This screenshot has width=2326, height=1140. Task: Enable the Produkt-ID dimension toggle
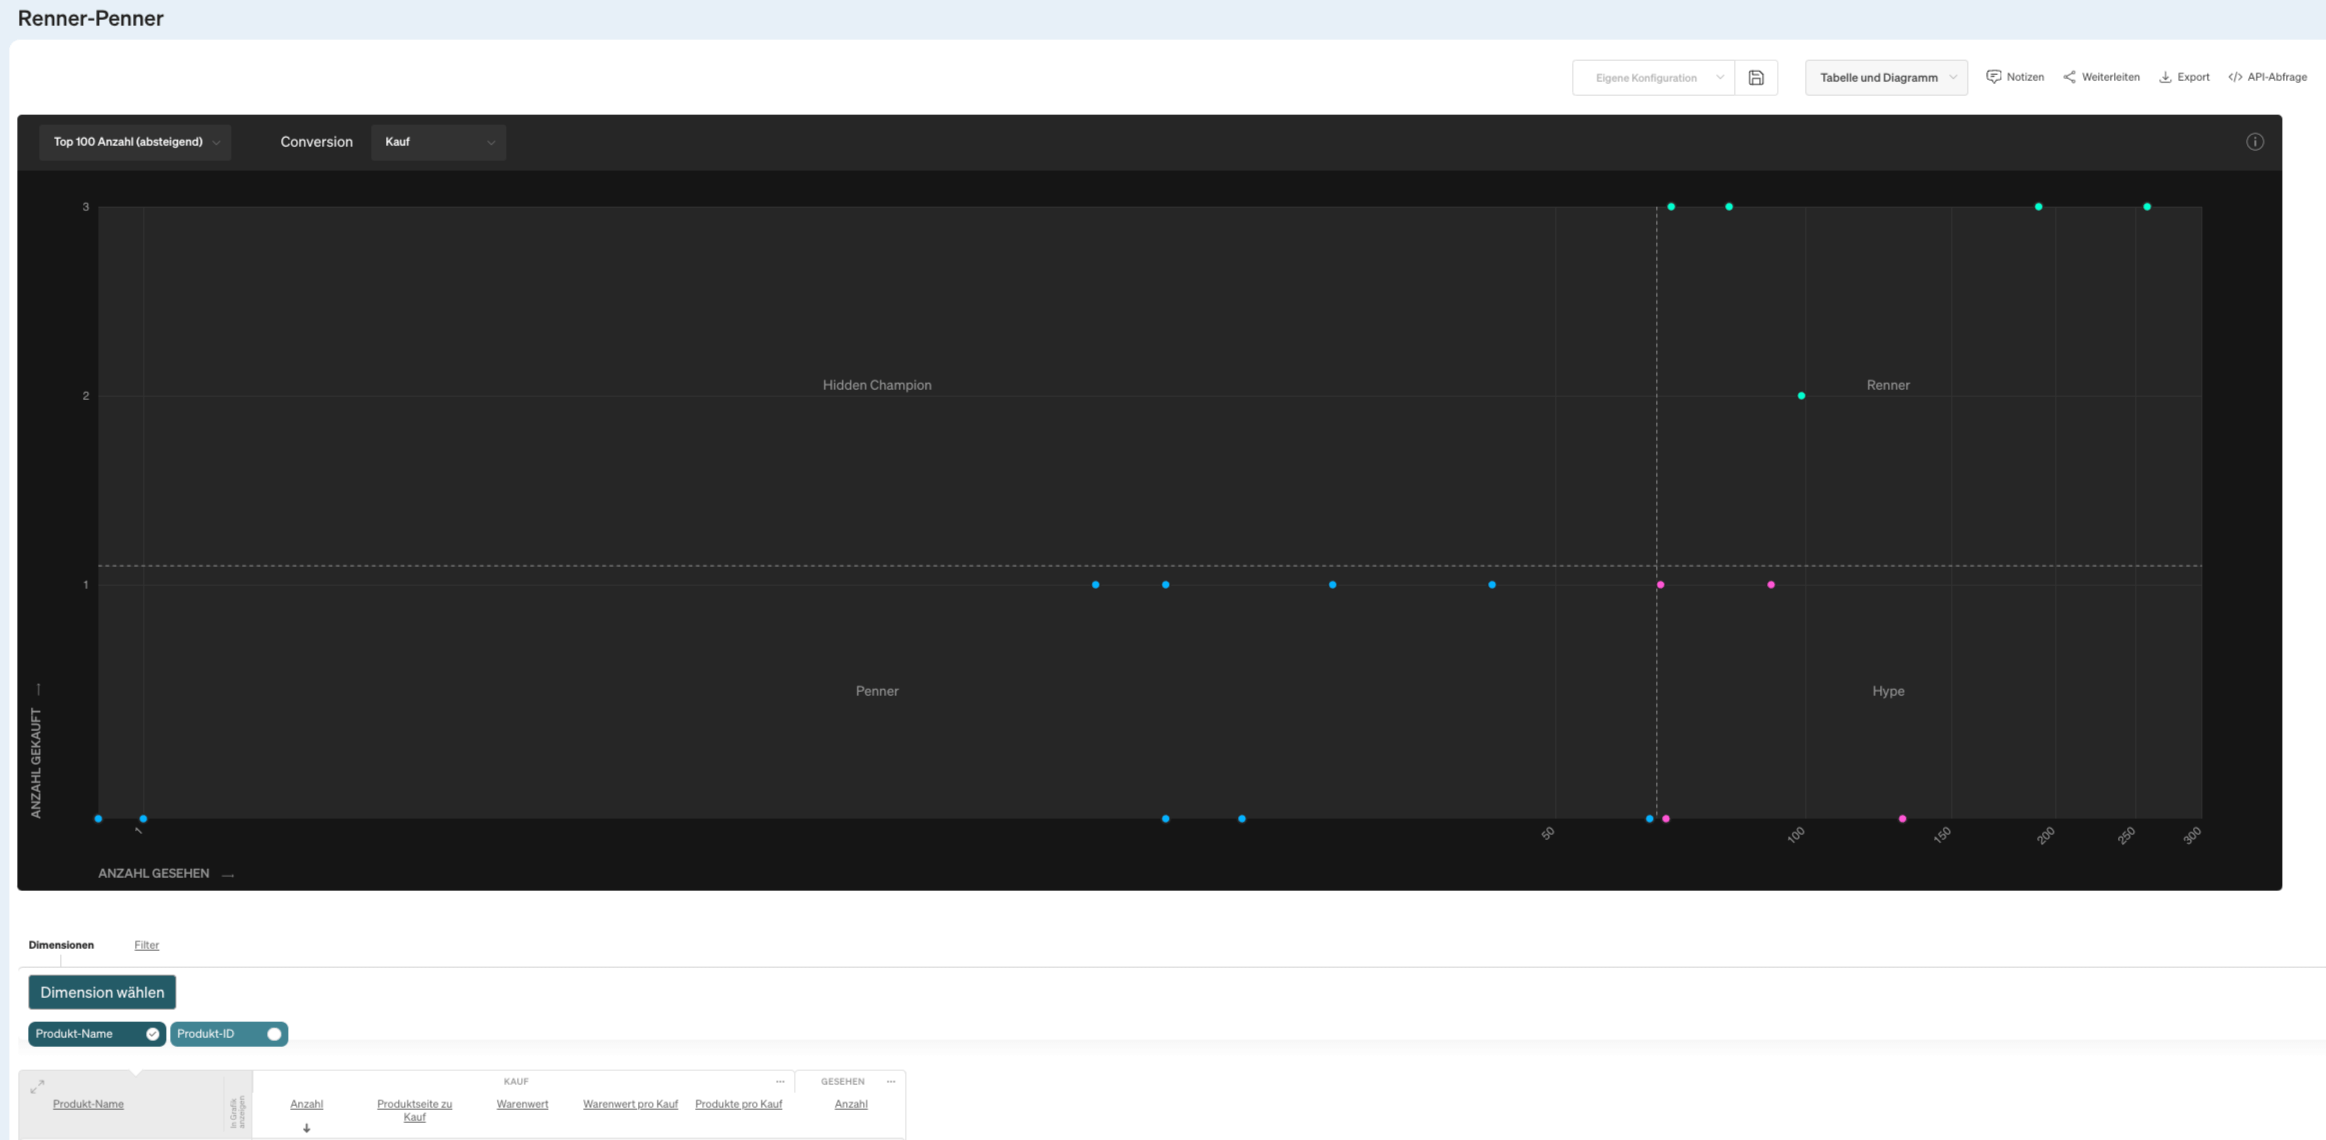(x=273, y=1034)
